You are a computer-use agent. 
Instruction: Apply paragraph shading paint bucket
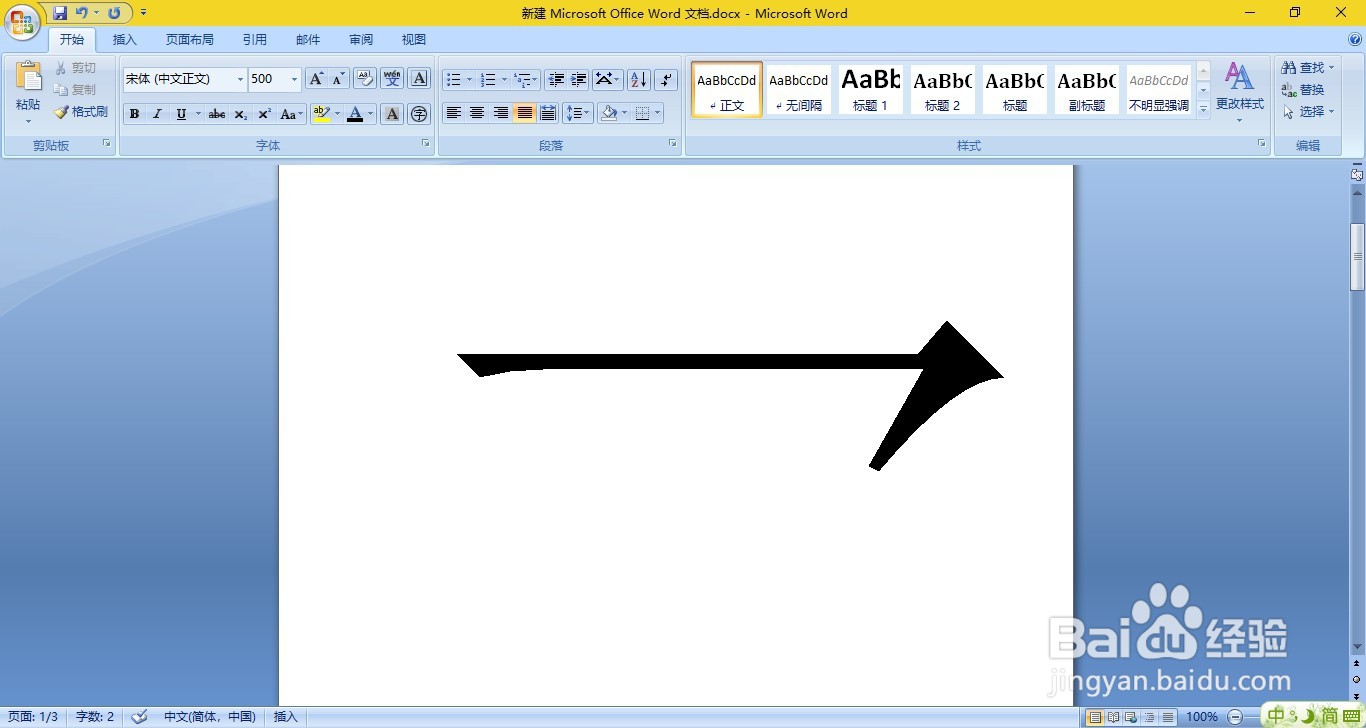tap(609, 113)
